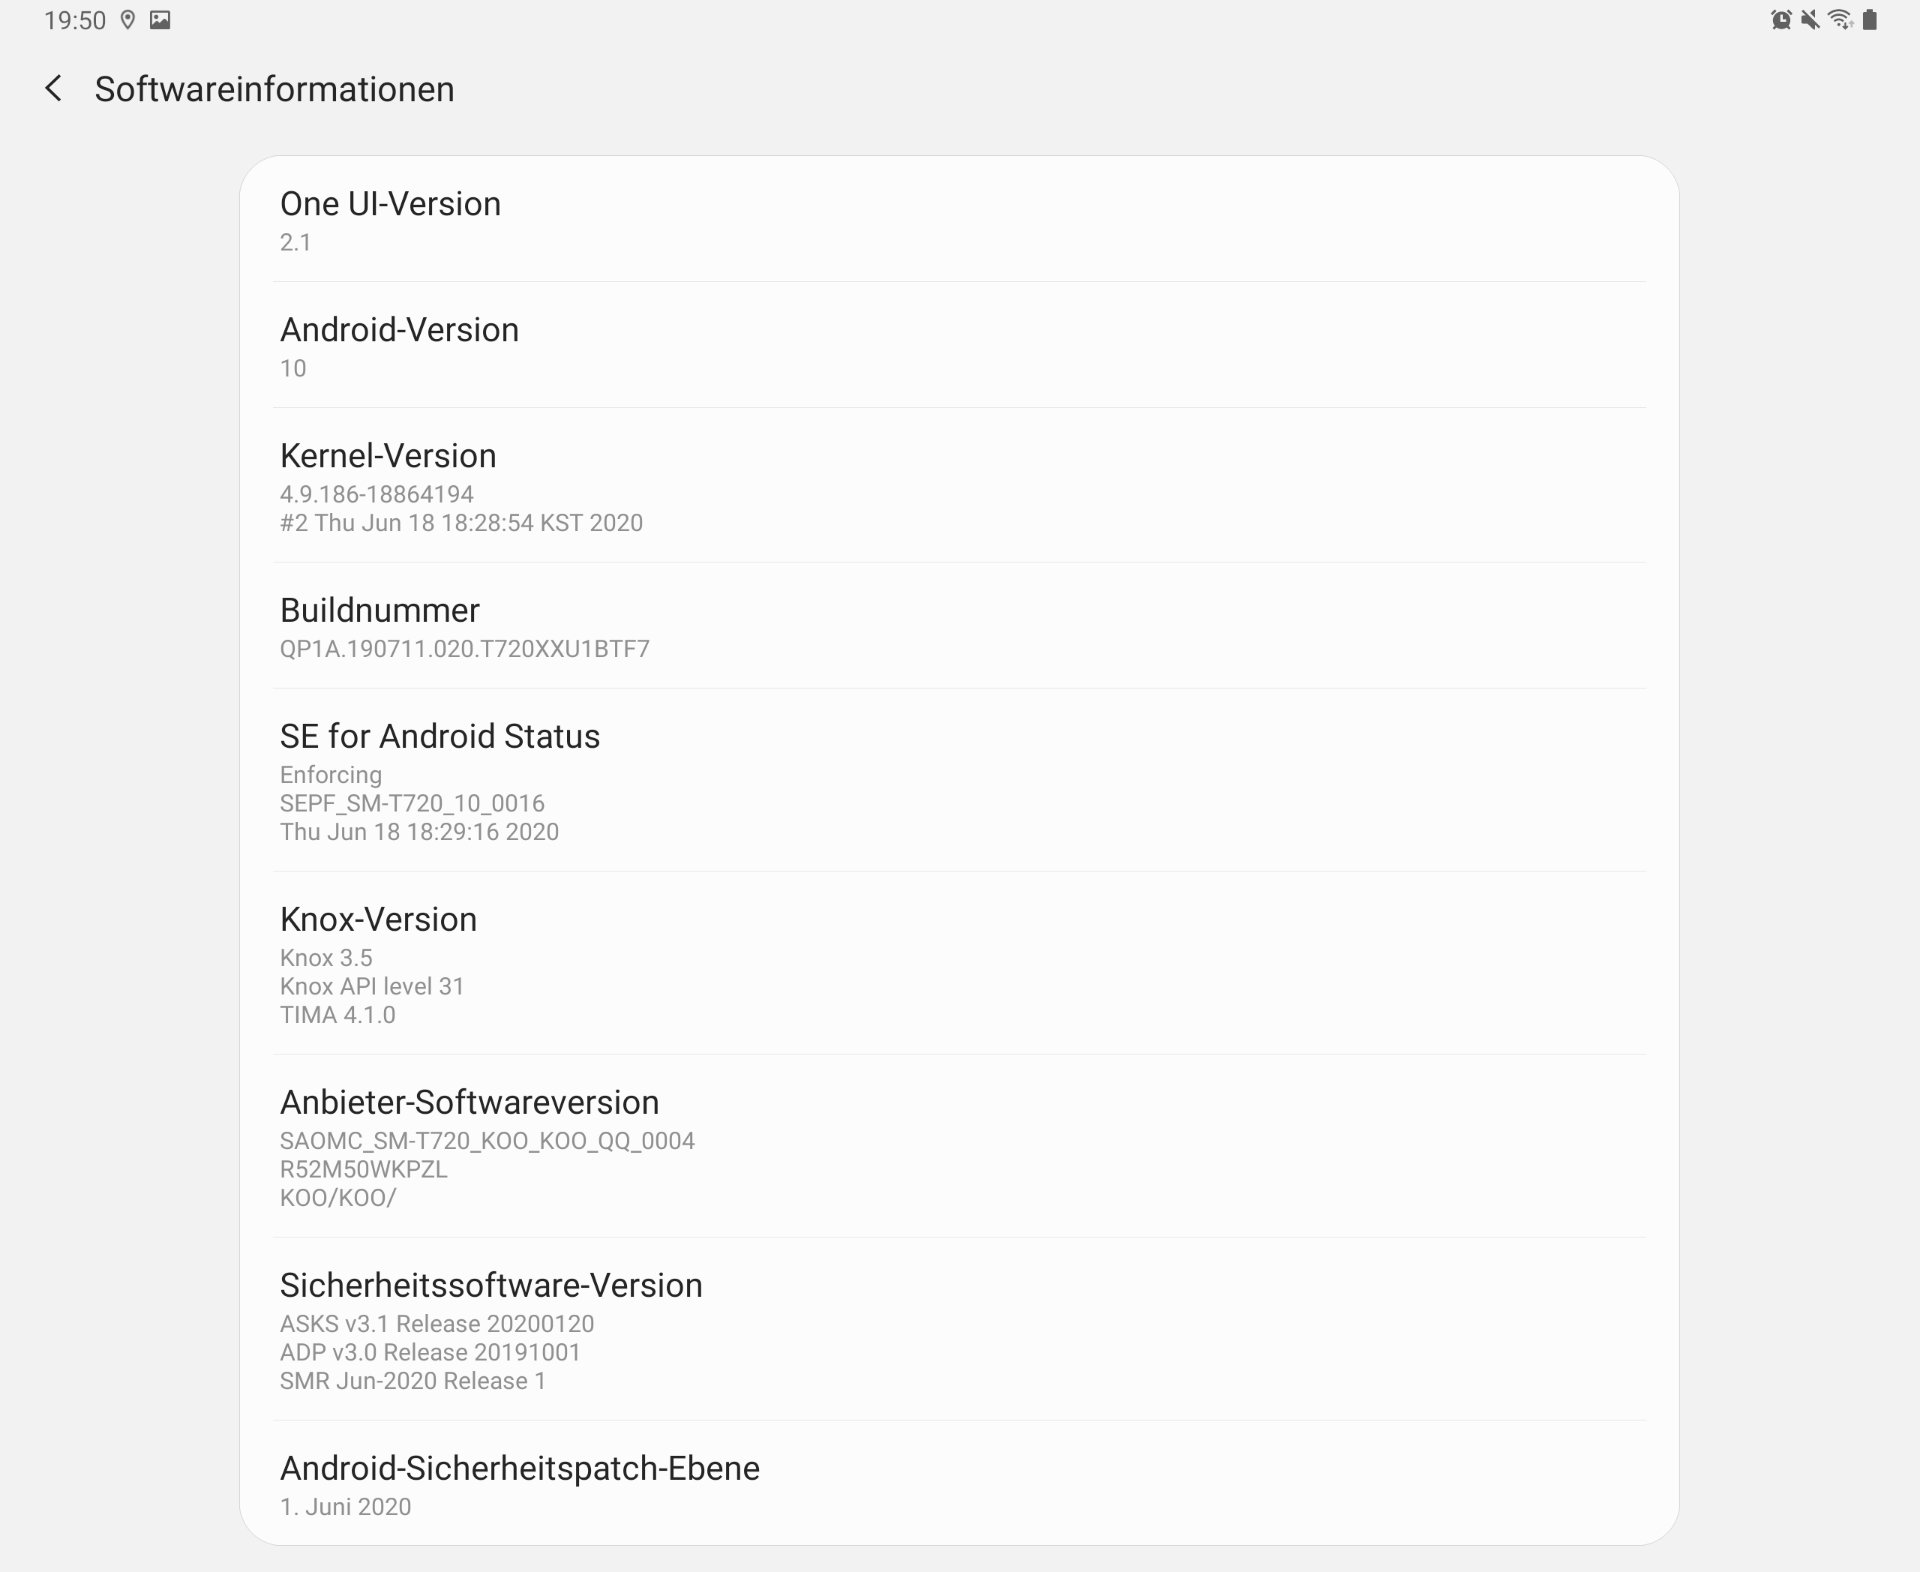The height and width of the screenshot is (1572, 1920).
Task: Tap SE for Android Status entry
Action: coord(959,780)
